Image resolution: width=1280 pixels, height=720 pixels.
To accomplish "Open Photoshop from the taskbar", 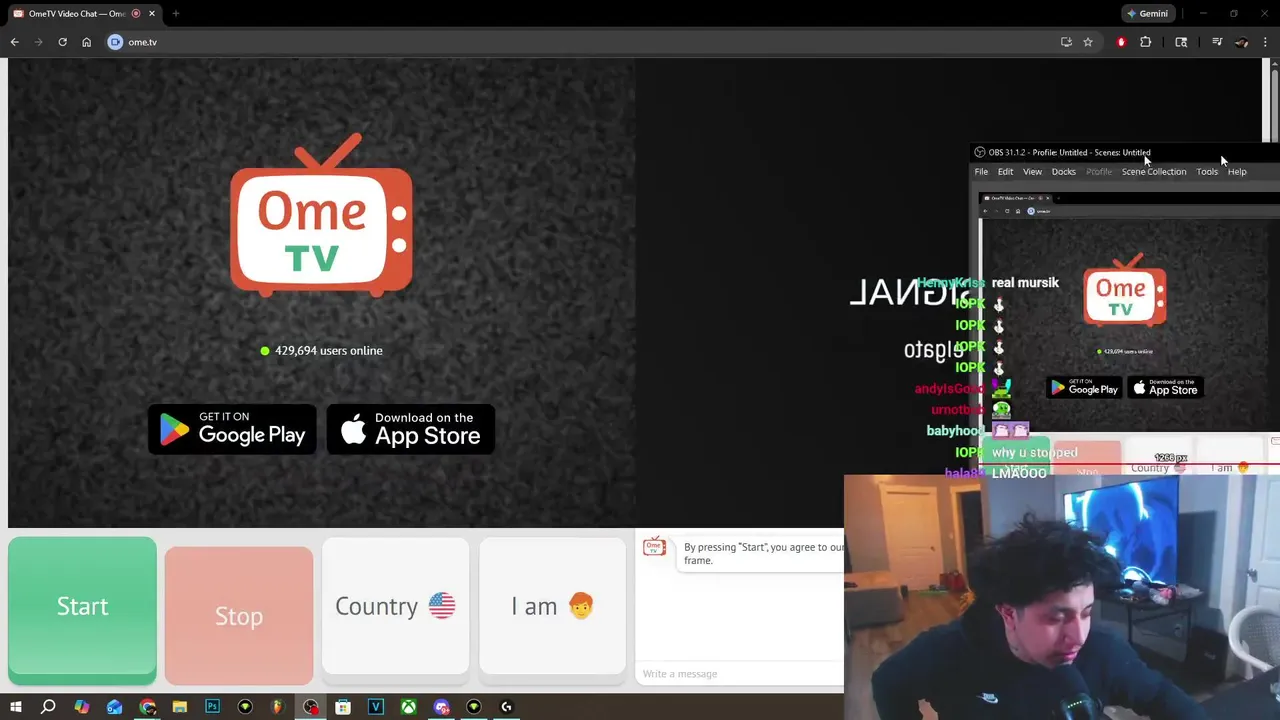I will (x=213, y=707).
